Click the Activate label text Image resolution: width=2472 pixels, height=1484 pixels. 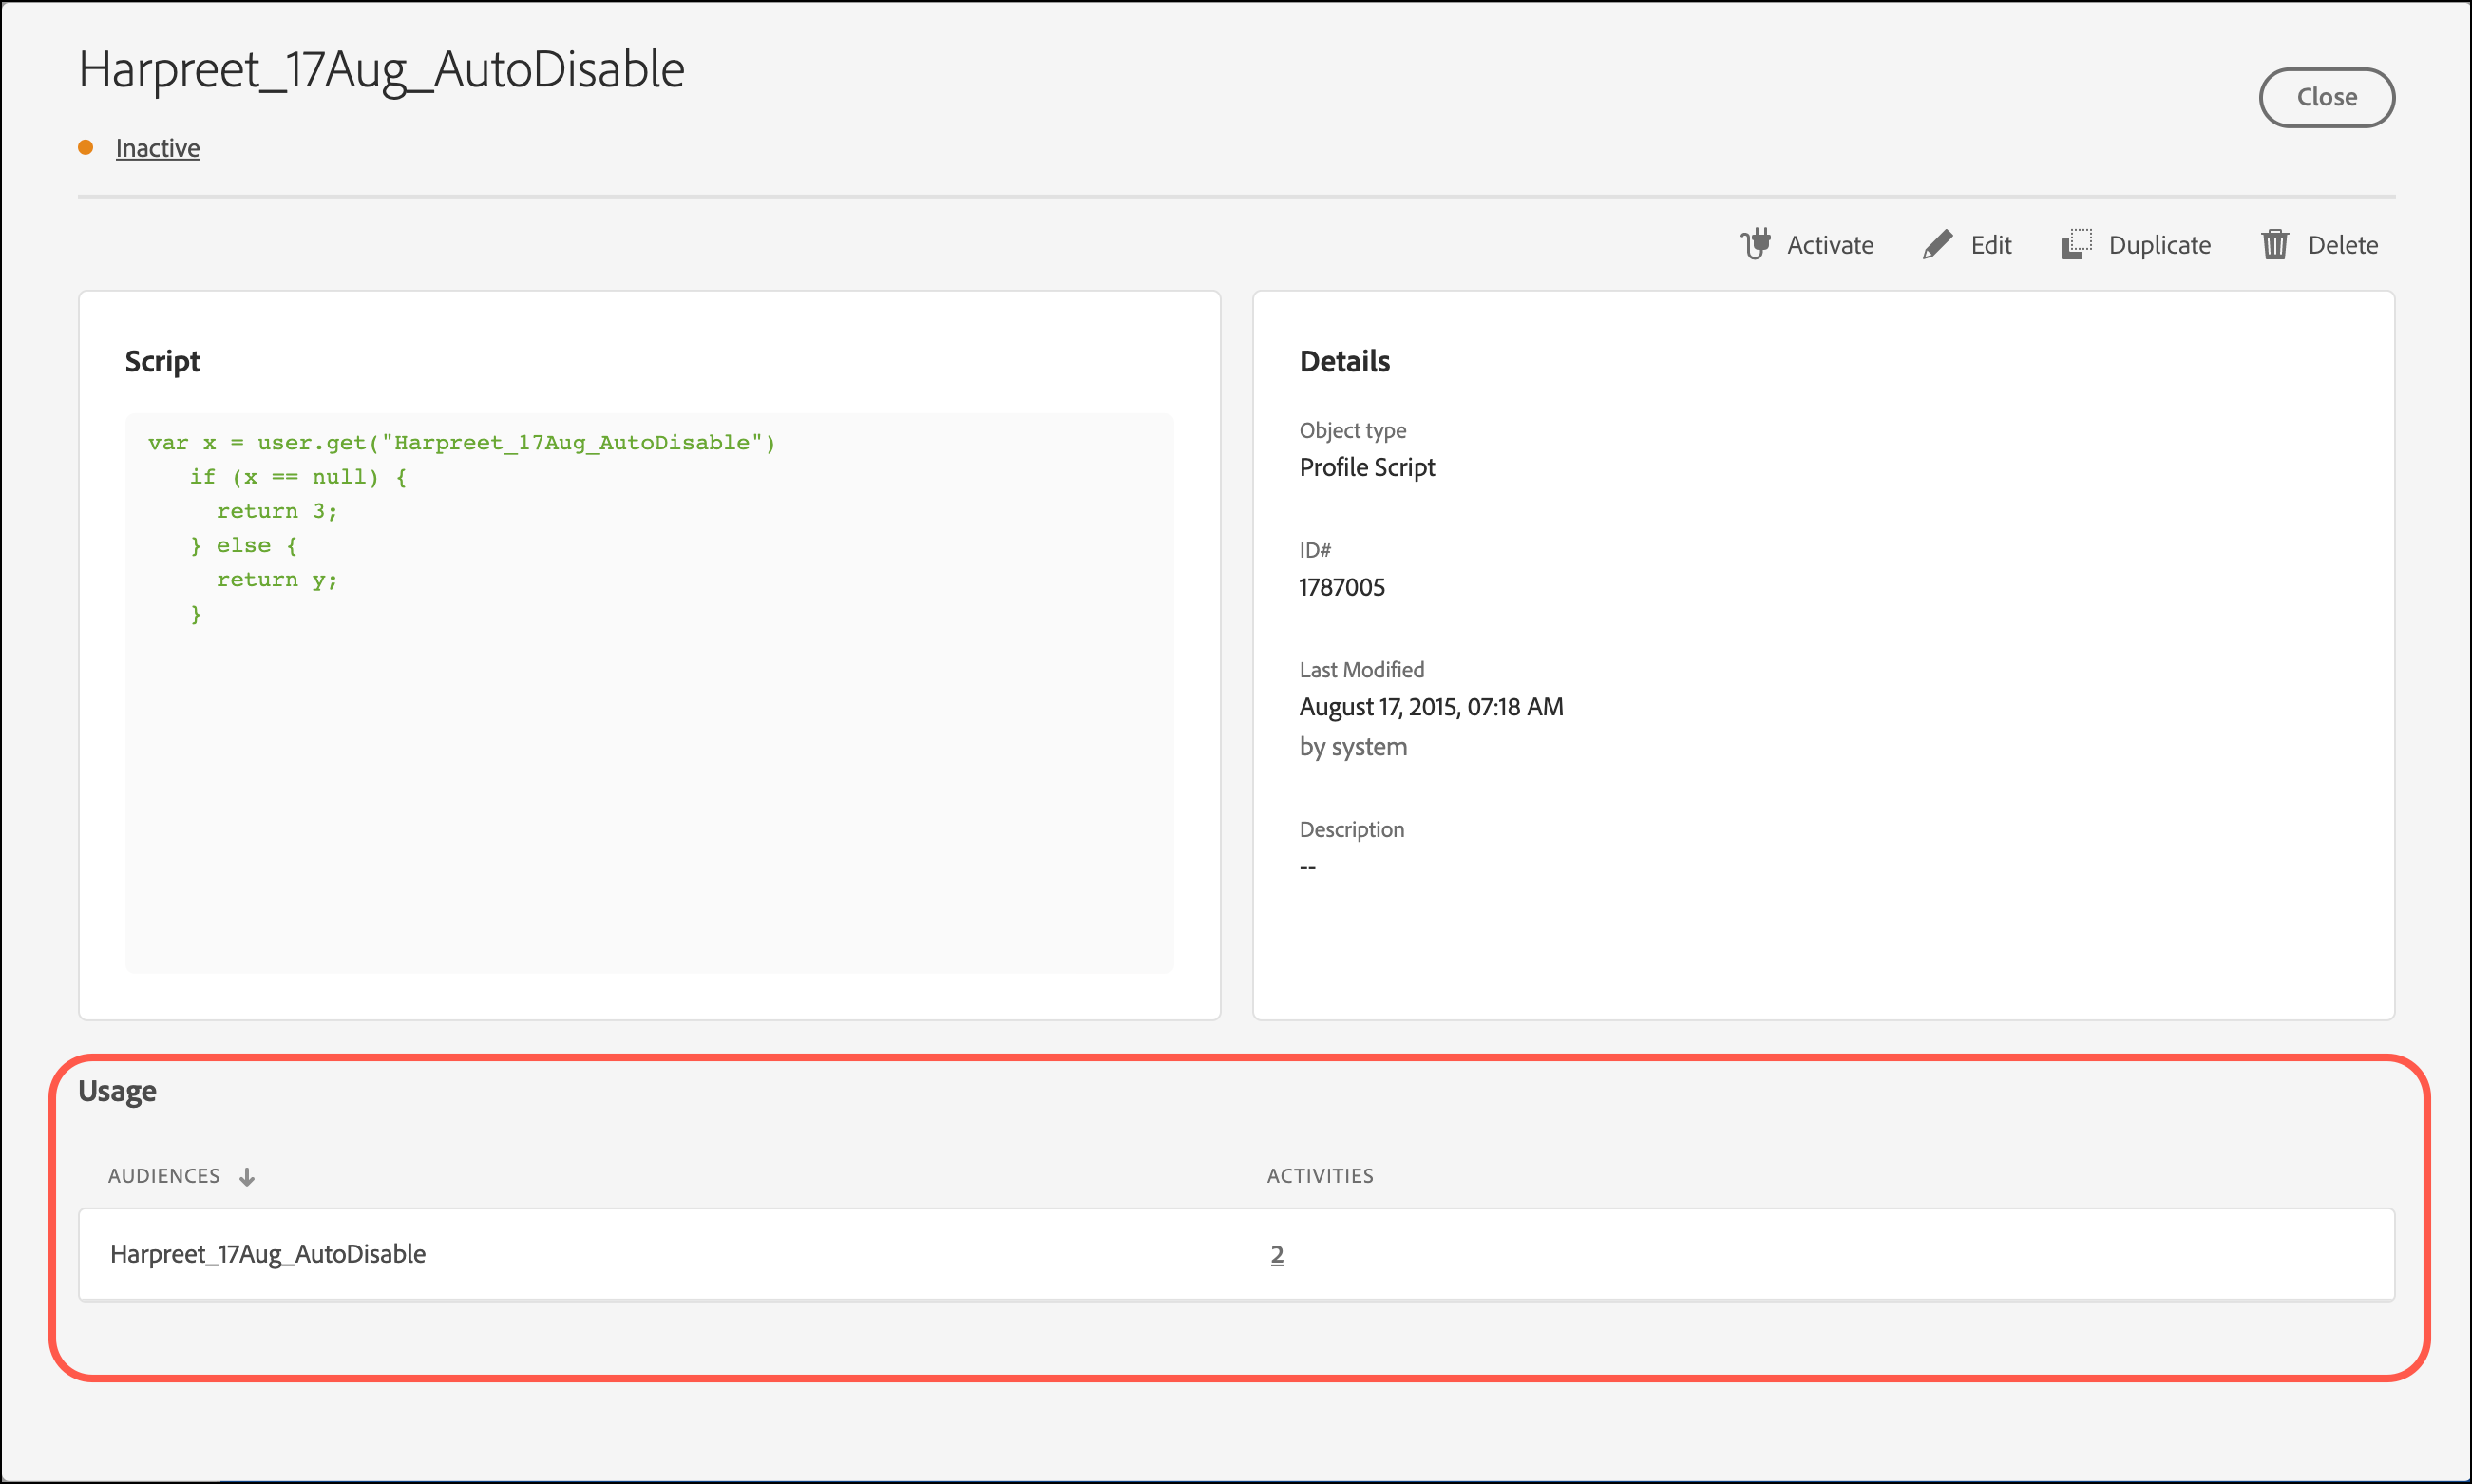(1830, 245)
